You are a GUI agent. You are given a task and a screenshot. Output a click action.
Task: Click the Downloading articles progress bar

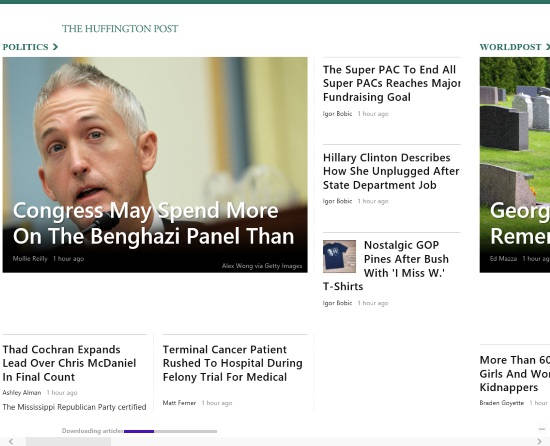tap(170, 431)
